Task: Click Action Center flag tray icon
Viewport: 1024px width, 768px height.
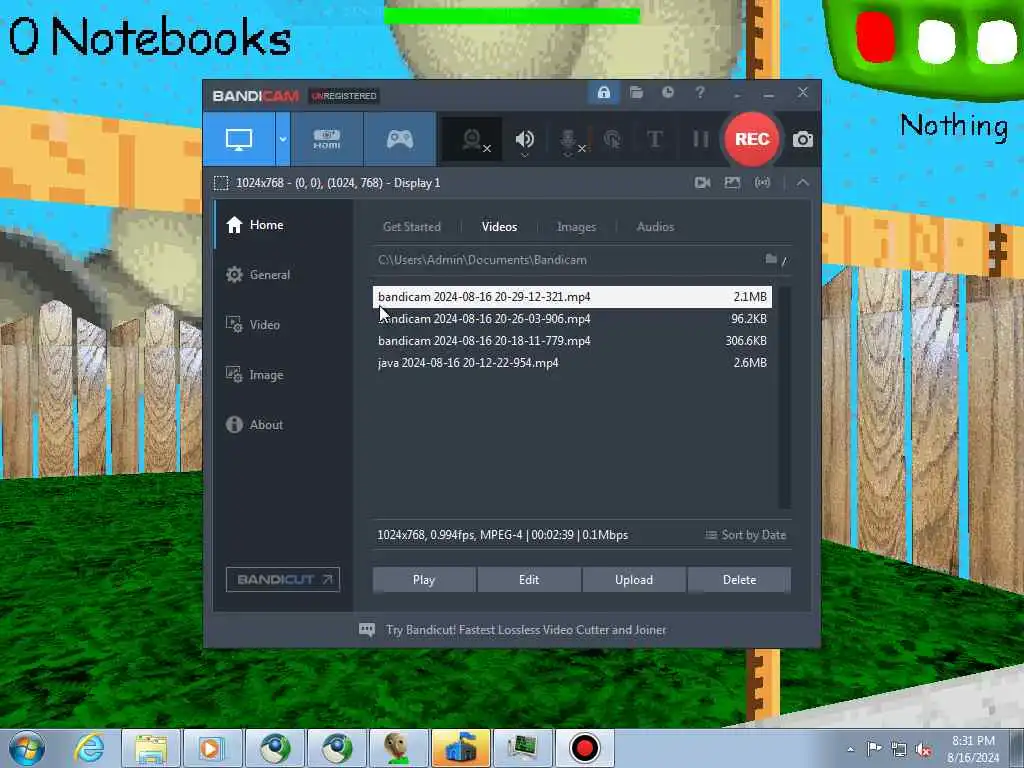Action: pyautogui.click(x=874, y=749)
